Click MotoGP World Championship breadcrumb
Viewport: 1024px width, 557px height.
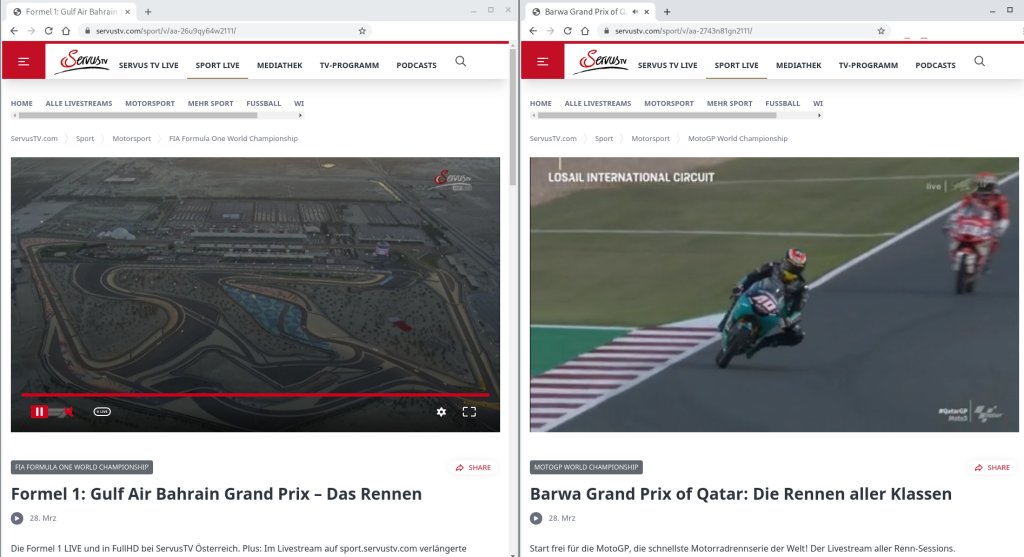point(738,138)
